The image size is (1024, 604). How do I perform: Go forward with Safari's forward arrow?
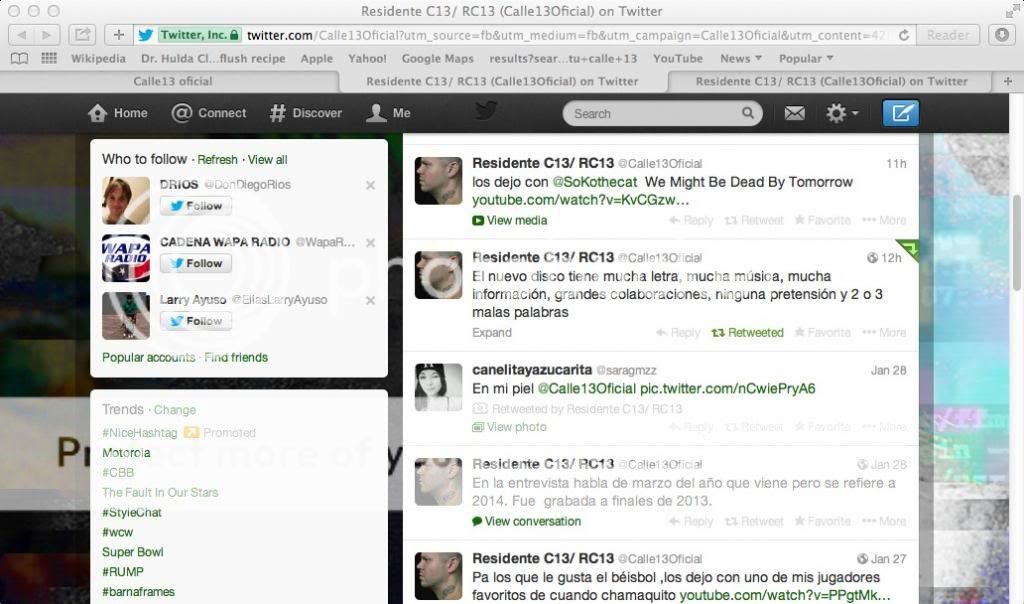tap(46, 35)
